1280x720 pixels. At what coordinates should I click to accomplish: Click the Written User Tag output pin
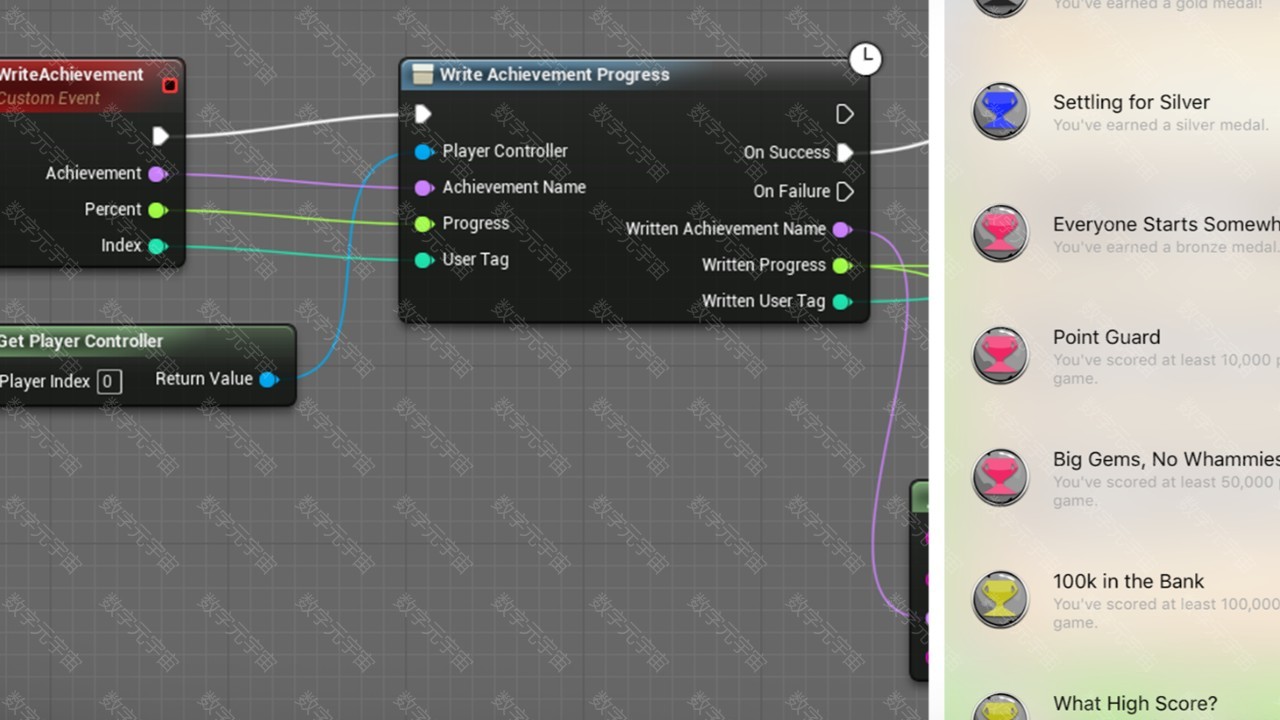point(842,302)
